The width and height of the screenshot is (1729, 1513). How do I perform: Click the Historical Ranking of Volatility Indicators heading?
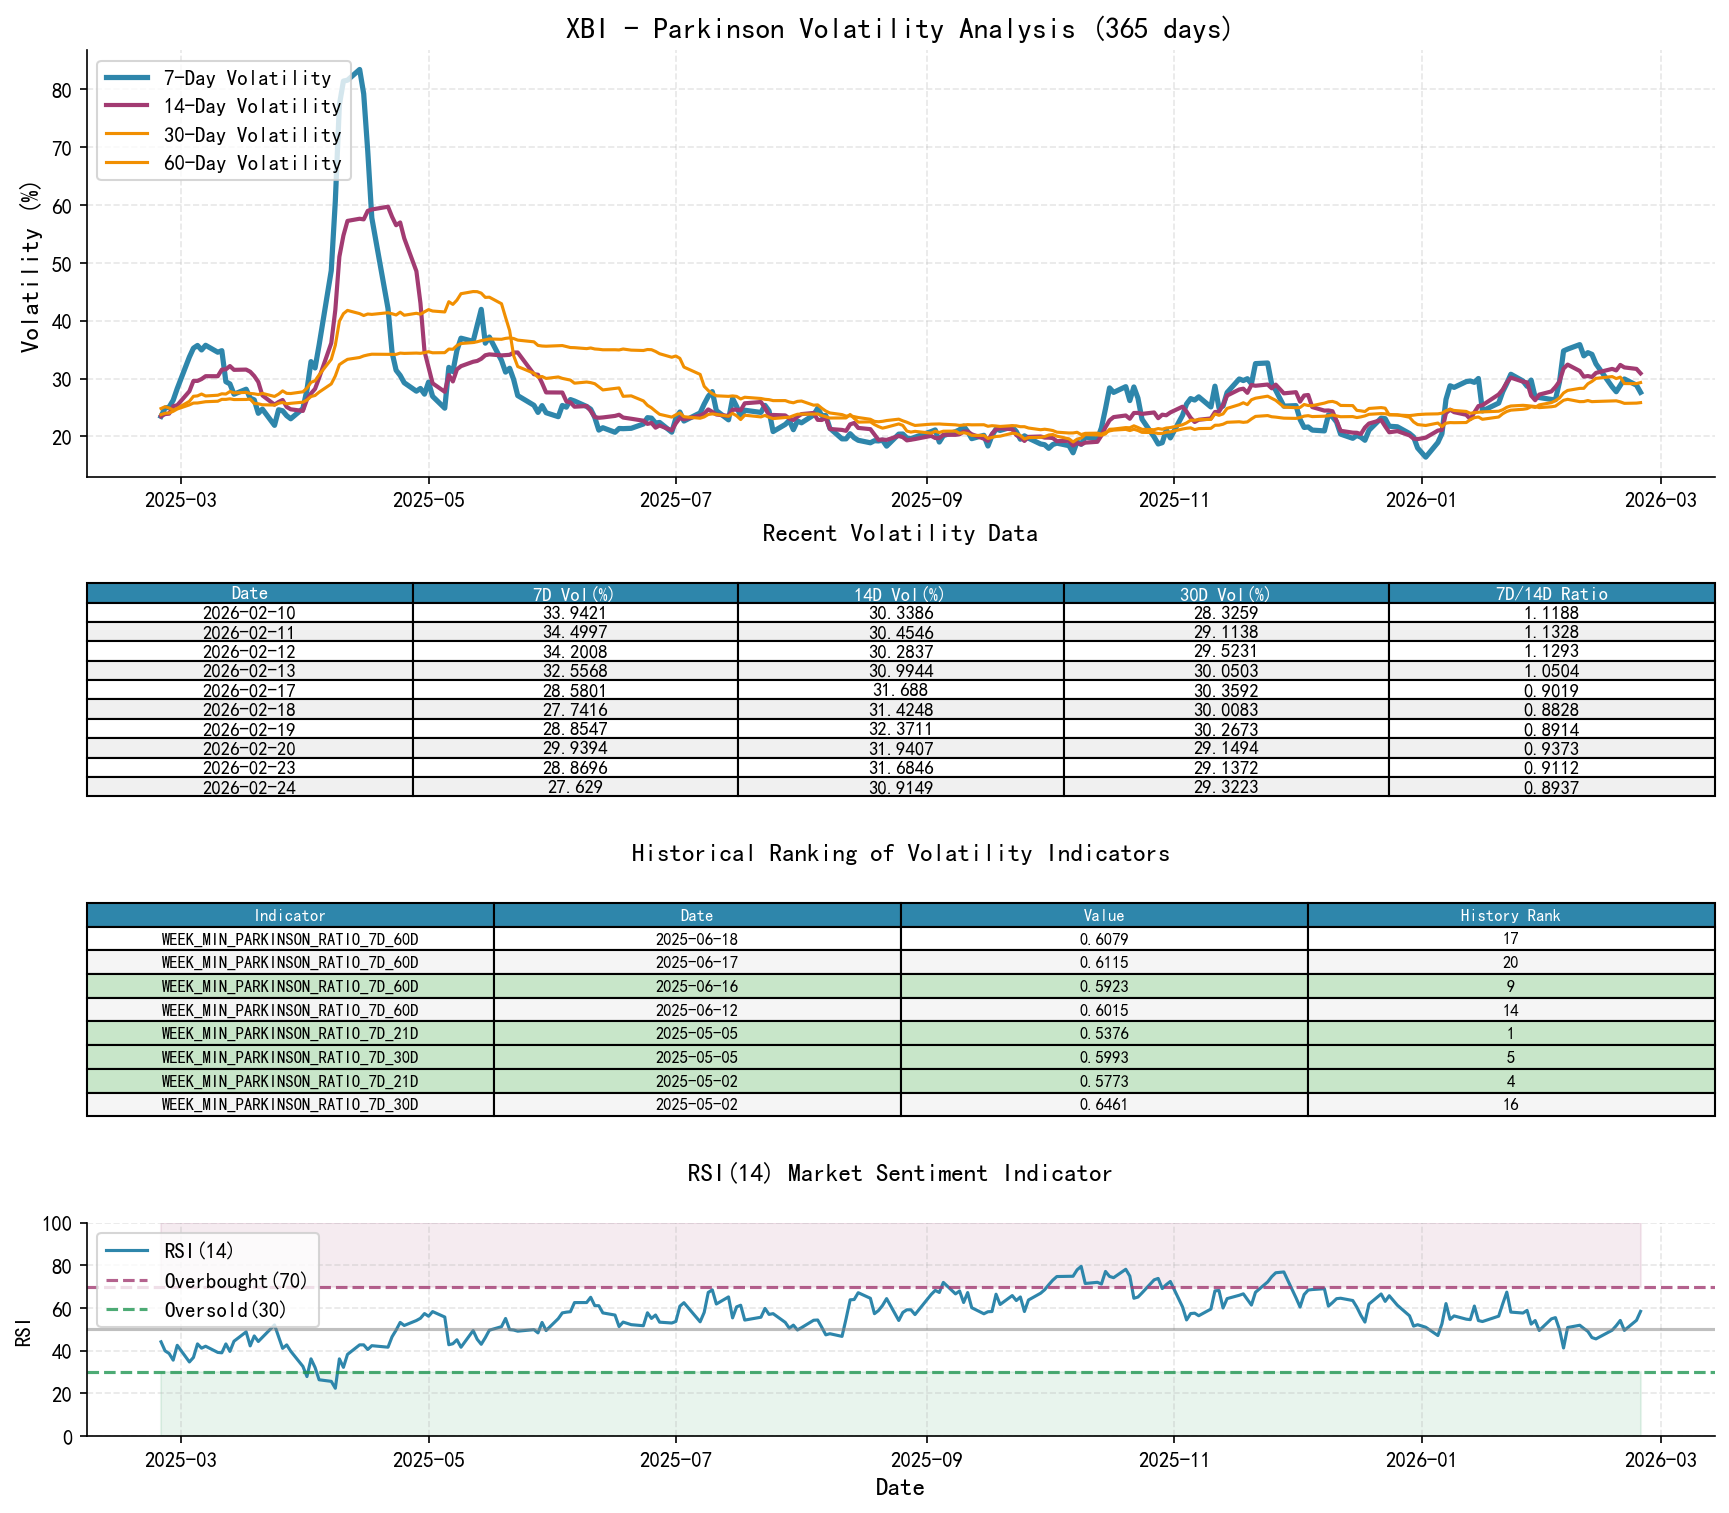coord(899,853)
